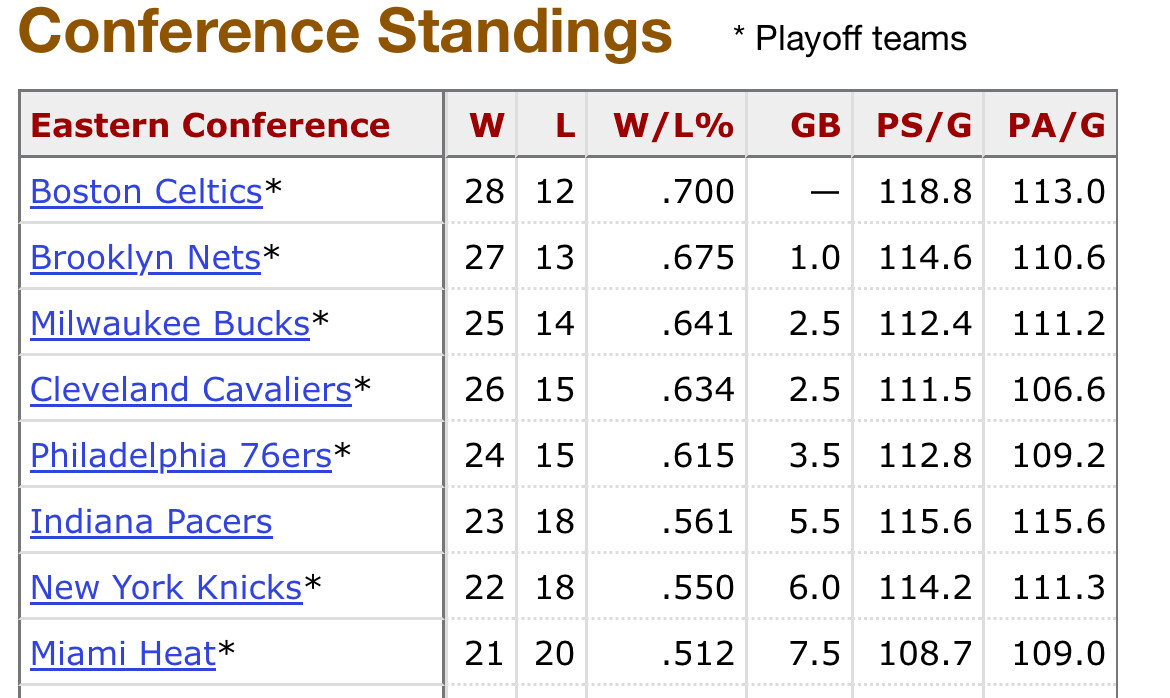Go to the Cleveland Cavaliers page
The image size is (1170, 698).
click(191, 390)
